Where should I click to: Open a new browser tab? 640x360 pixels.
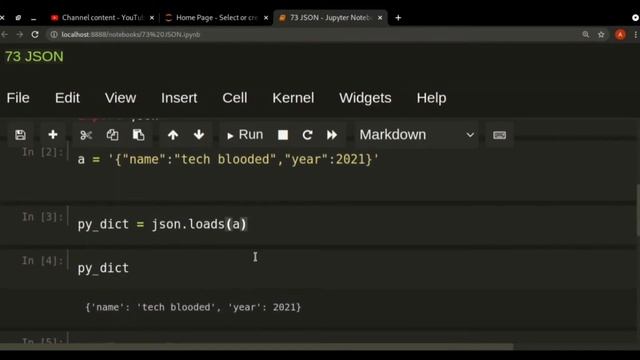(398, 18)
